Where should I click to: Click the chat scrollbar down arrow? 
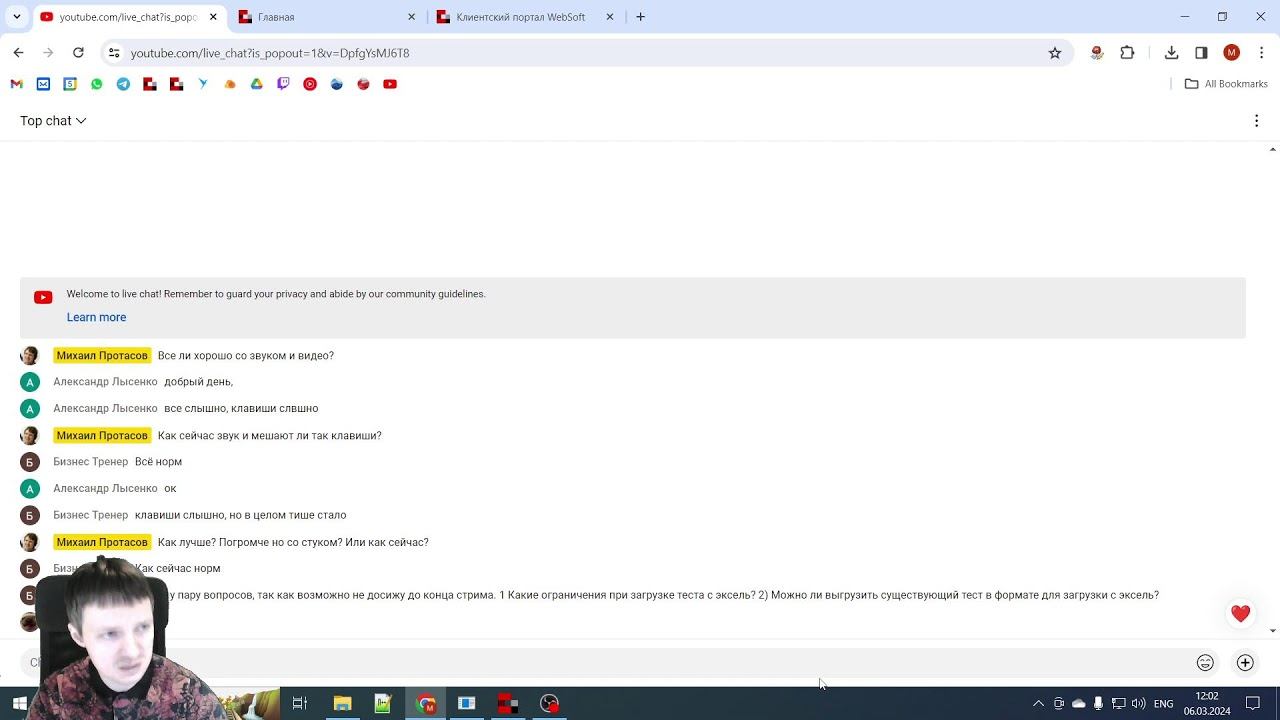click(x=1272, y=631)
